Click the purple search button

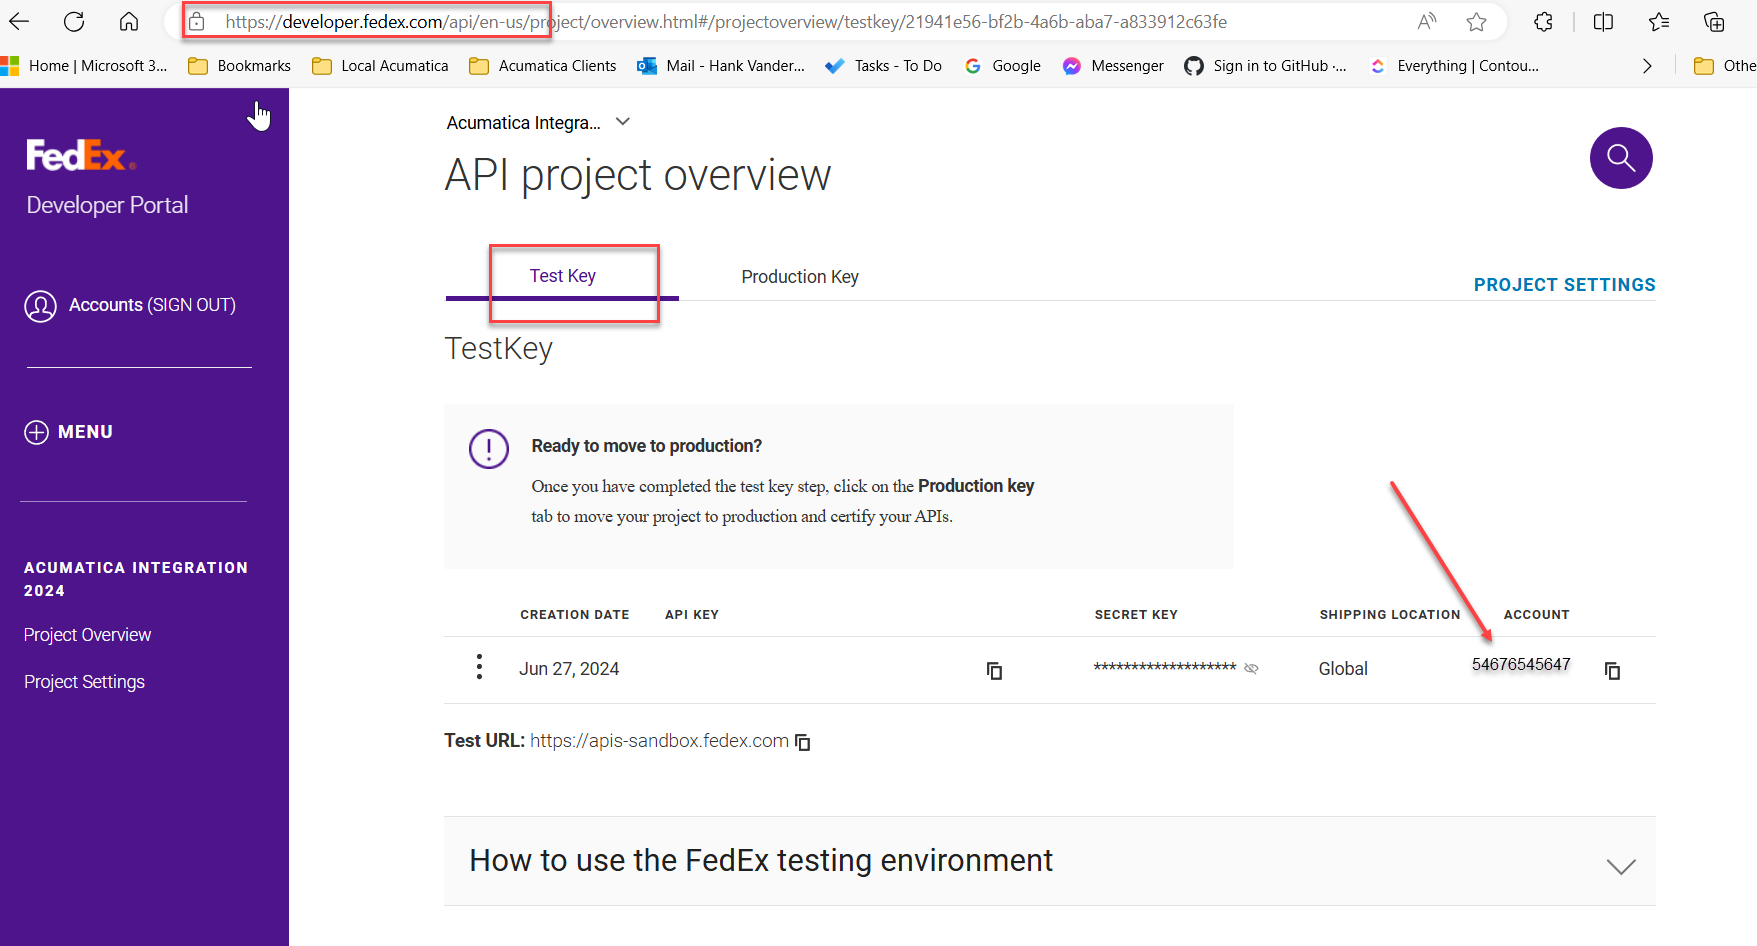[1621, 158]
